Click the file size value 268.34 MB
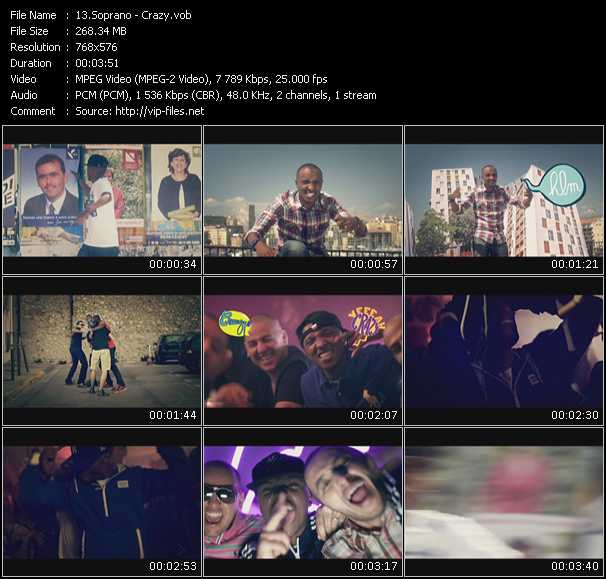Screen dimensions: 606x579 [101, 31]
